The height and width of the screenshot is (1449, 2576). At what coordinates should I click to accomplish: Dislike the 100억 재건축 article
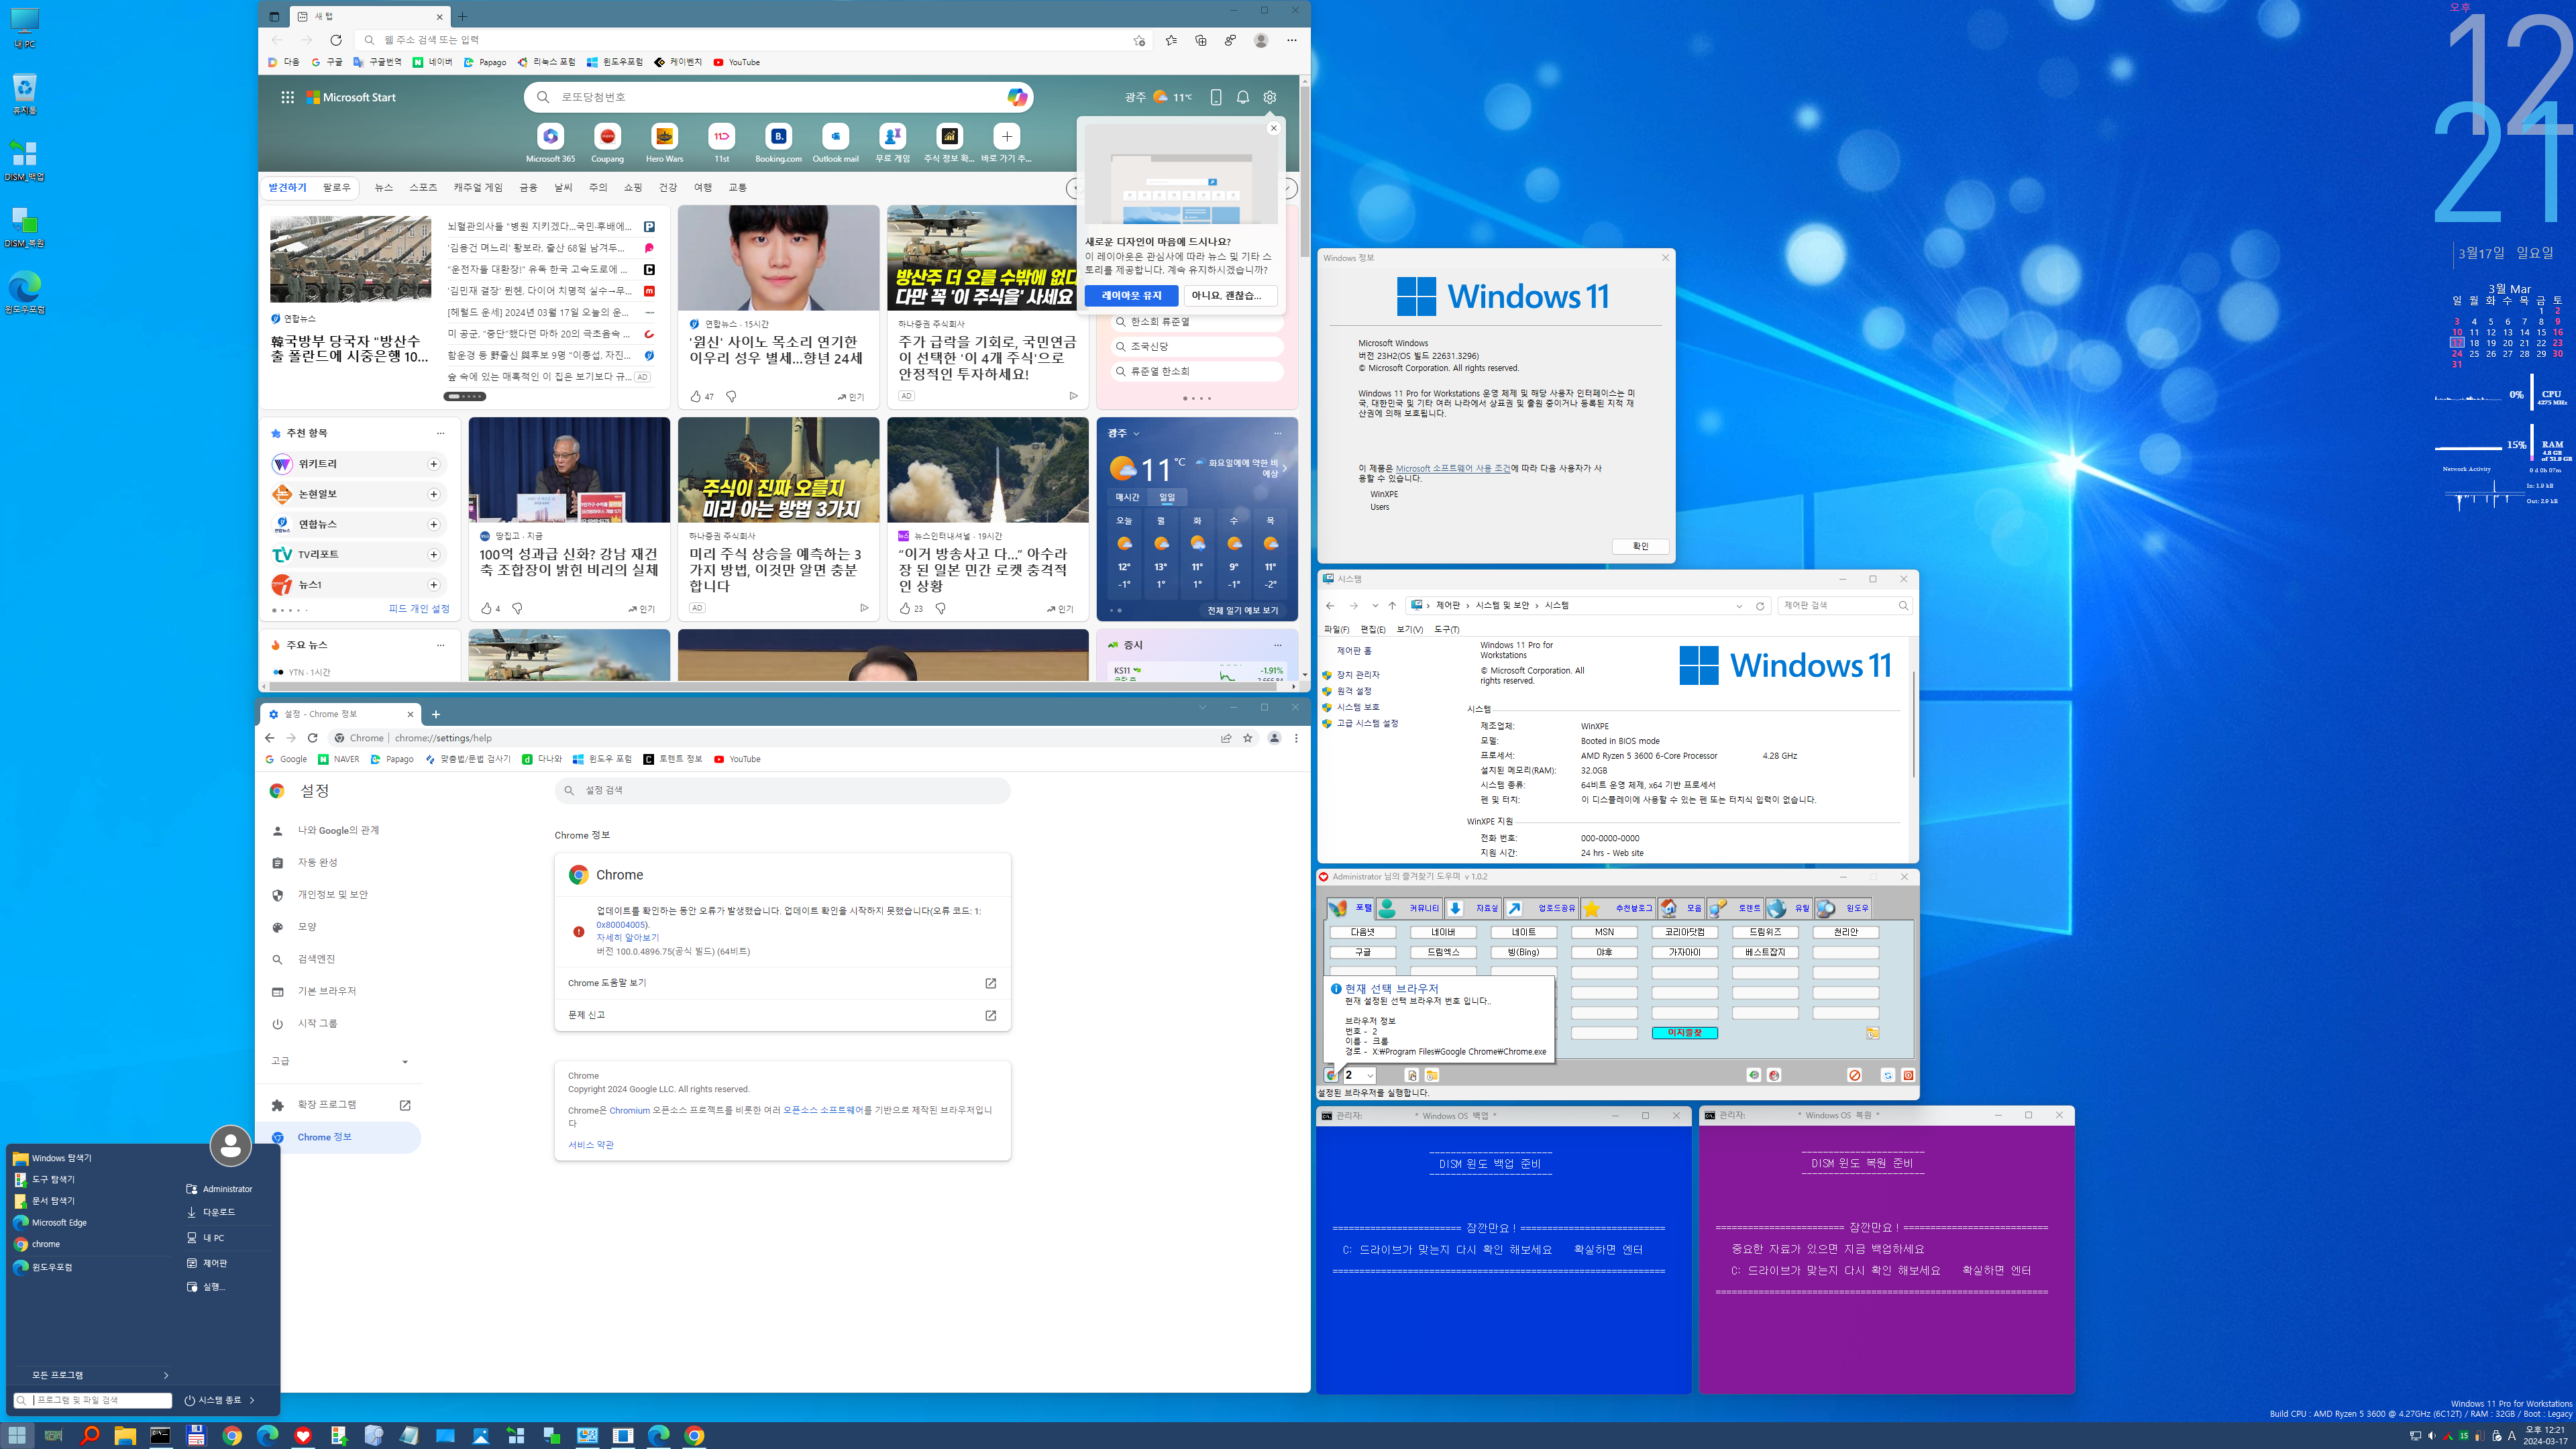click(517, 608)
